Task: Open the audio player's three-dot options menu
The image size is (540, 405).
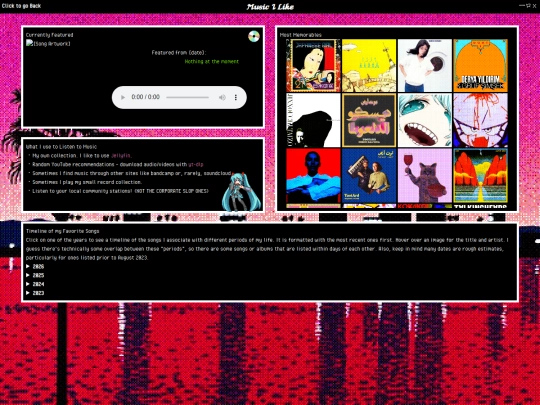Action: pos(236,97)
